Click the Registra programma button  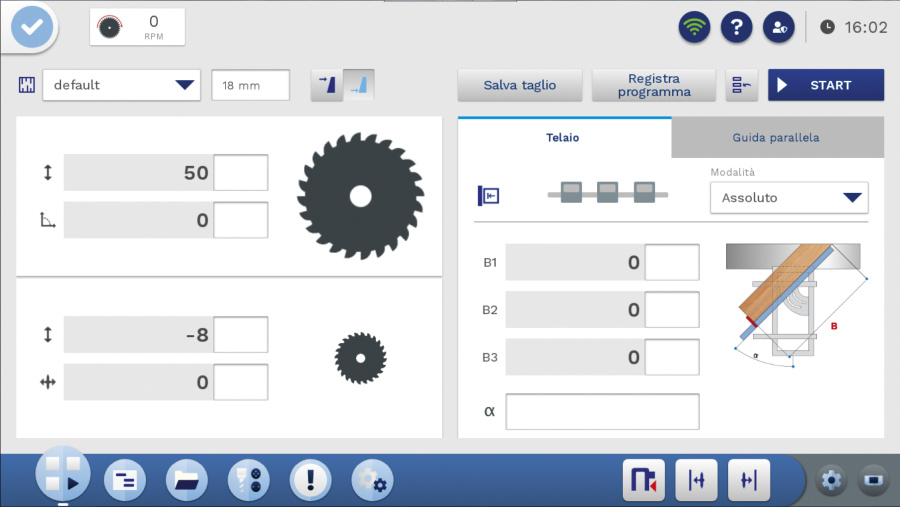pyautogui.click(x=654, y=85)
